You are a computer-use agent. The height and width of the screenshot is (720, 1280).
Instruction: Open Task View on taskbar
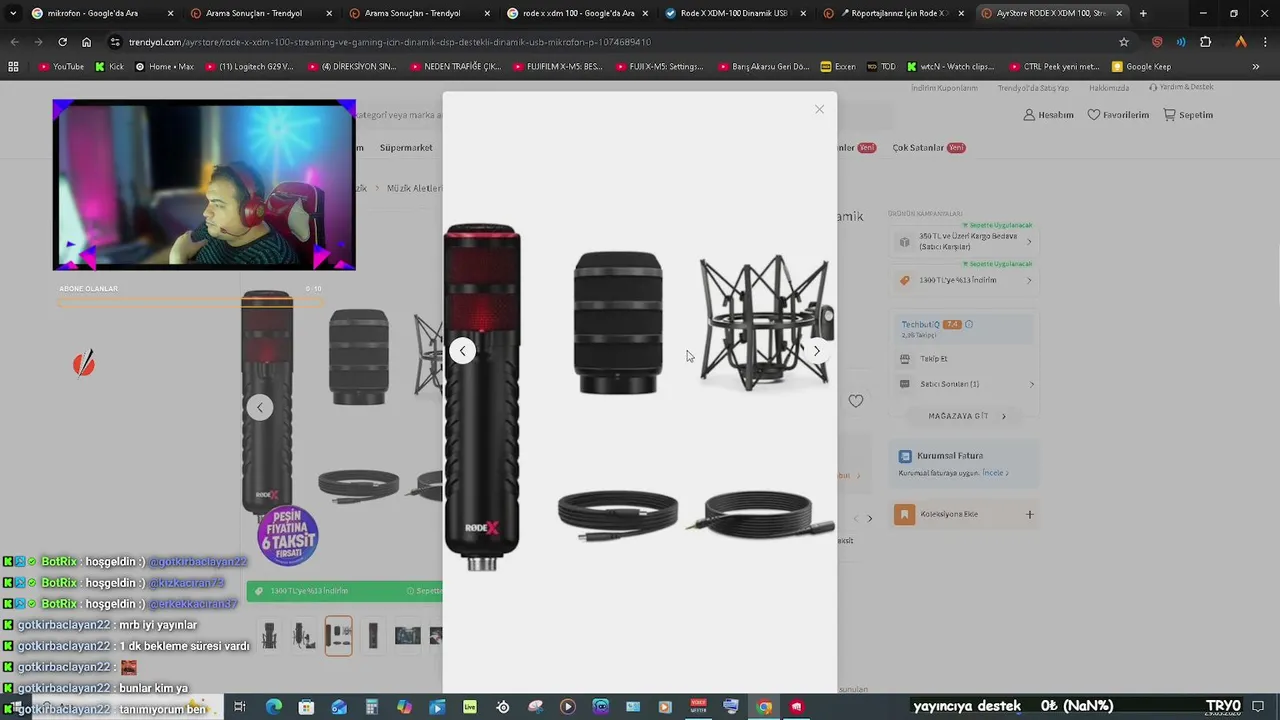tap(240, 707)
